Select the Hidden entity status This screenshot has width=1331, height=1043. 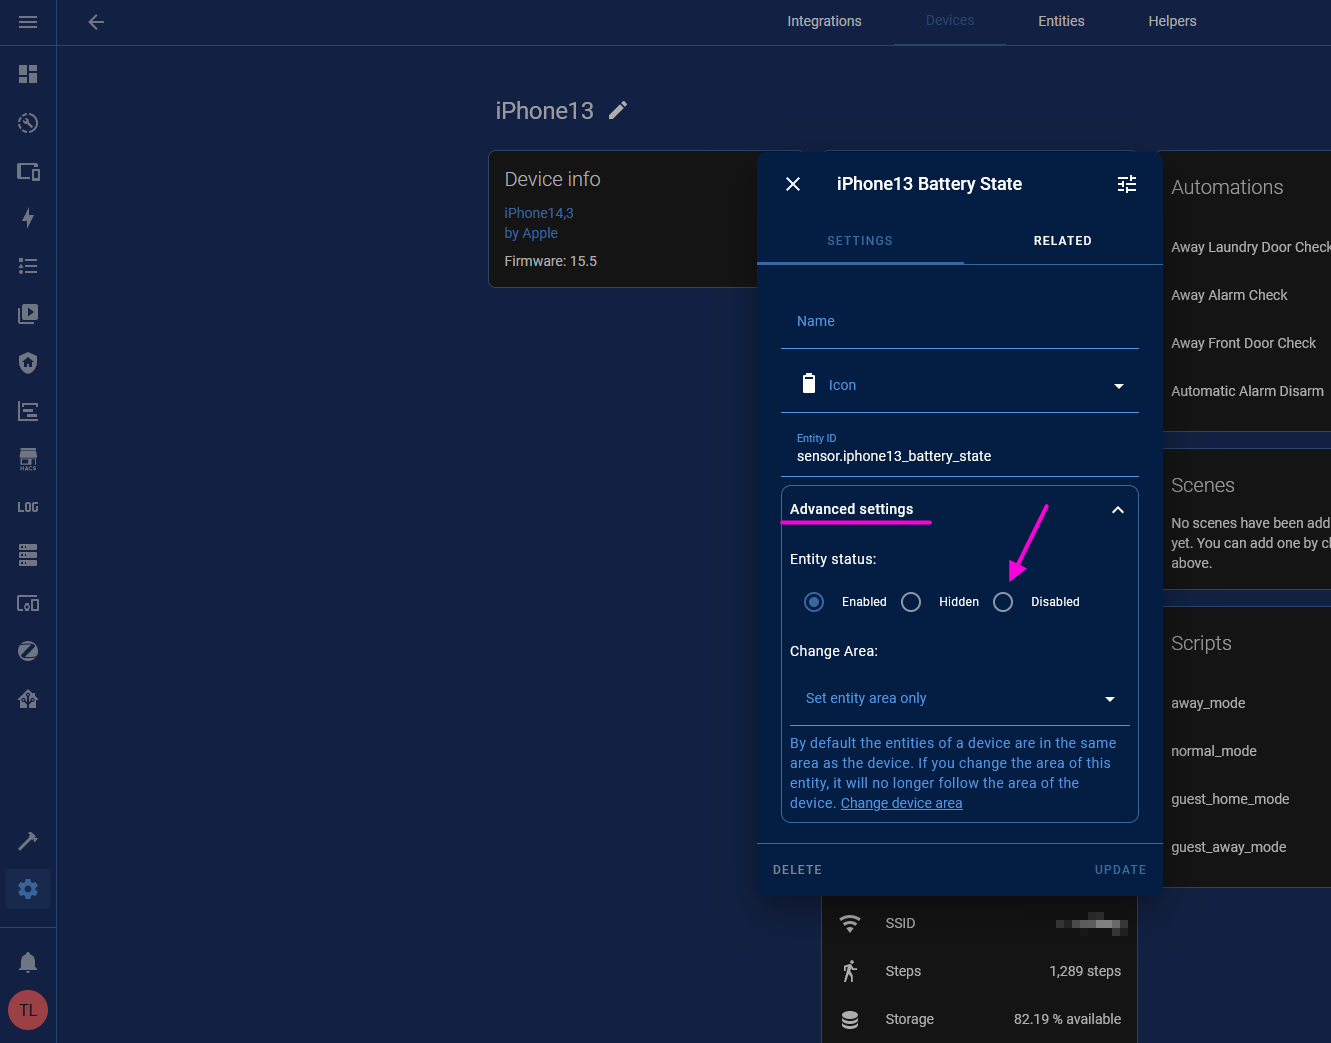click(x=911, y=602)
